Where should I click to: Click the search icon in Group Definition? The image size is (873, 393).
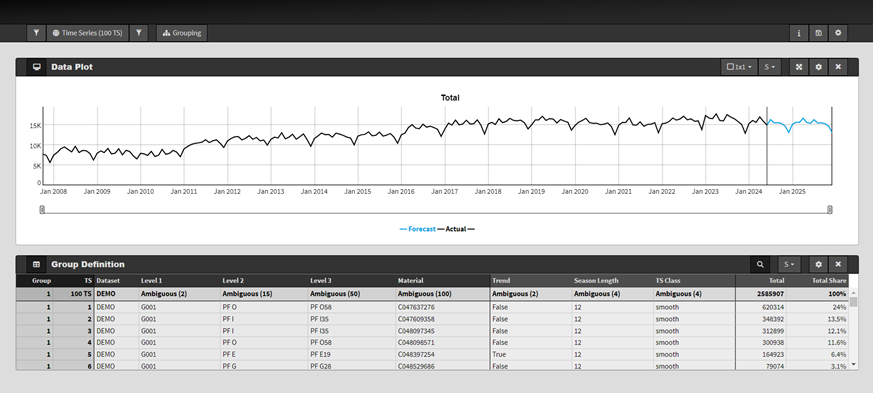tap(760, 264)
